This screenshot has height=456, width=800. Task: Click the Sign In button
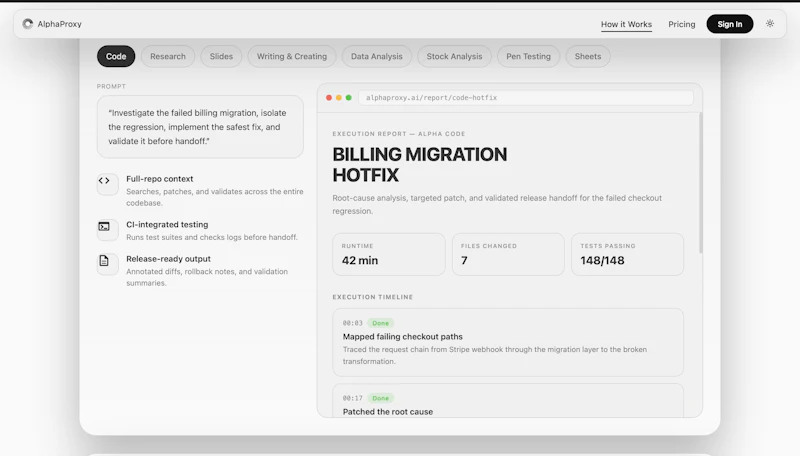coord(730,24)
